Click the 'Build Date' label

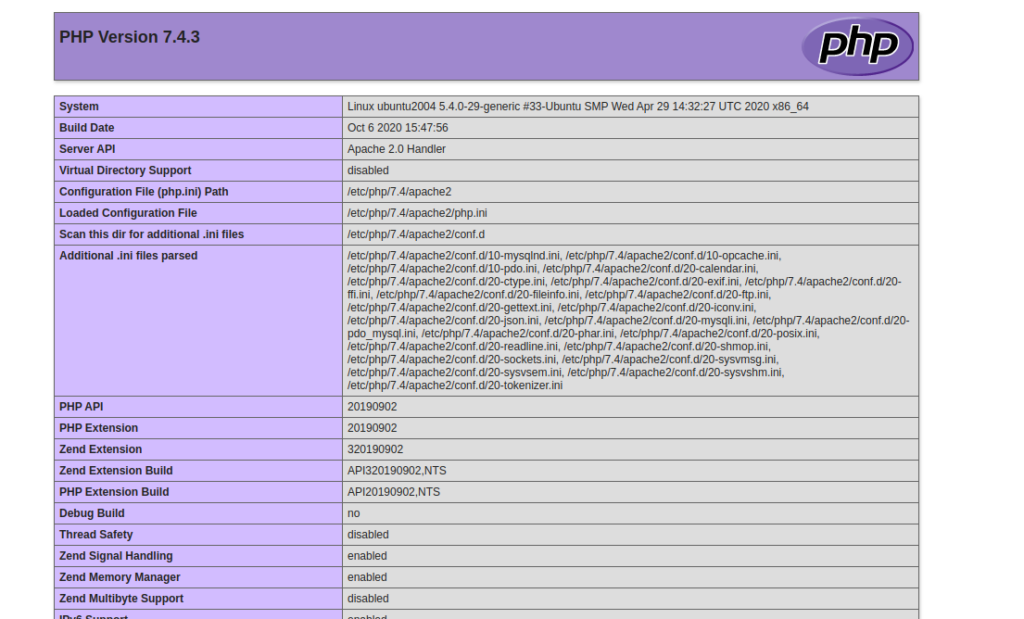[x=87, y=128]
